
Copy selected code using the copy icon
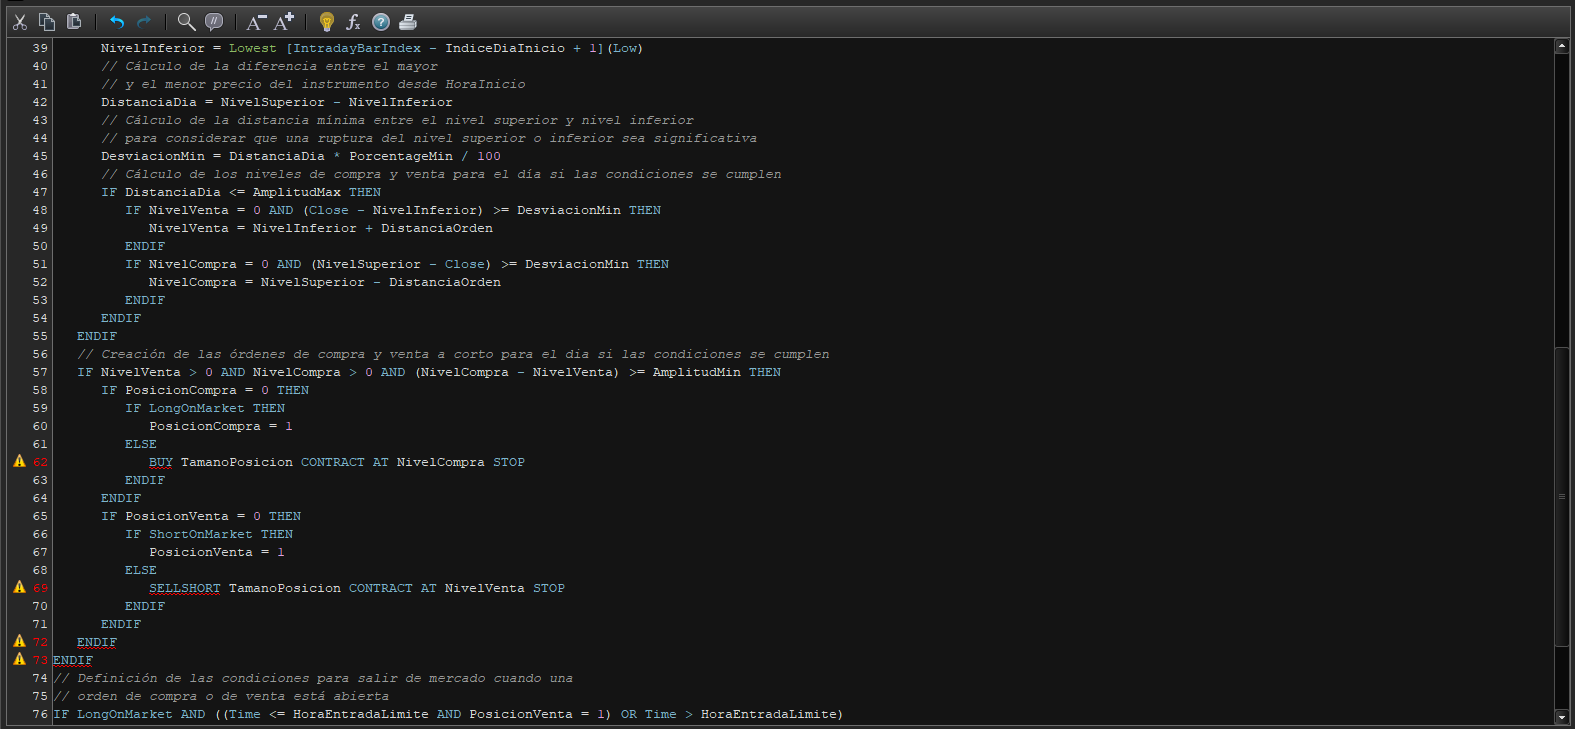[x=47, y=21]
